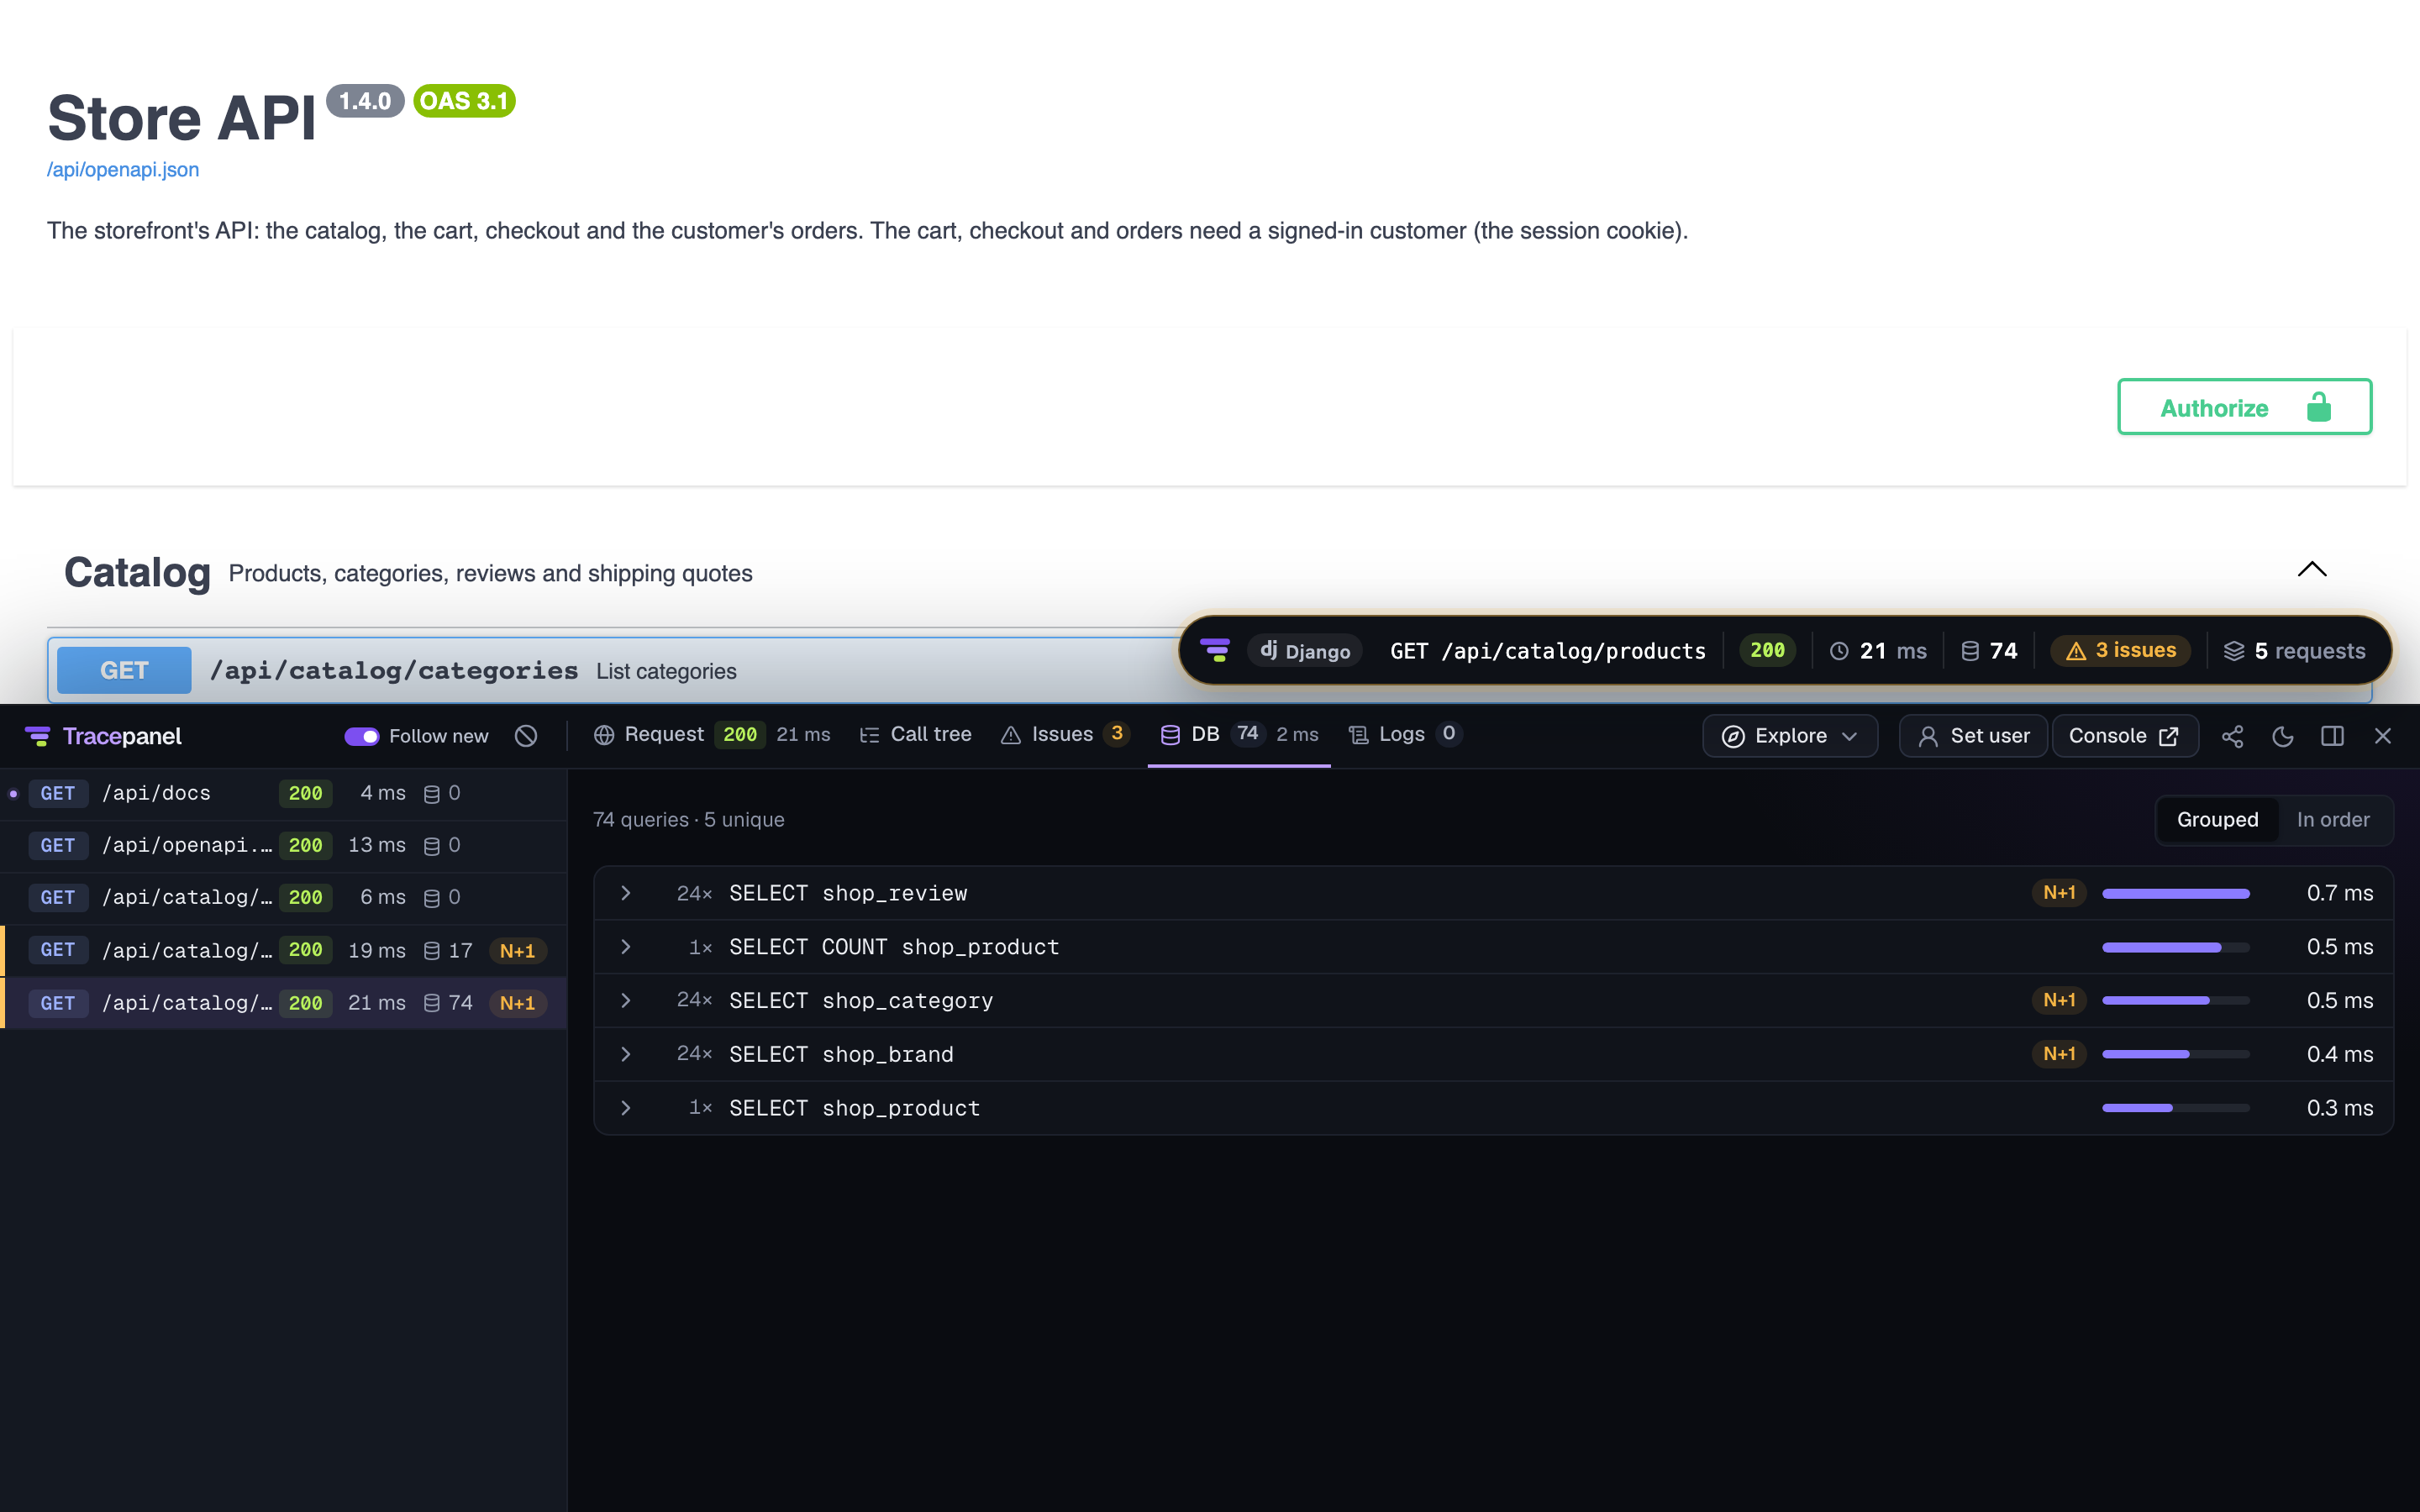Click the Django badge in floating pill

pos(1305,651)
